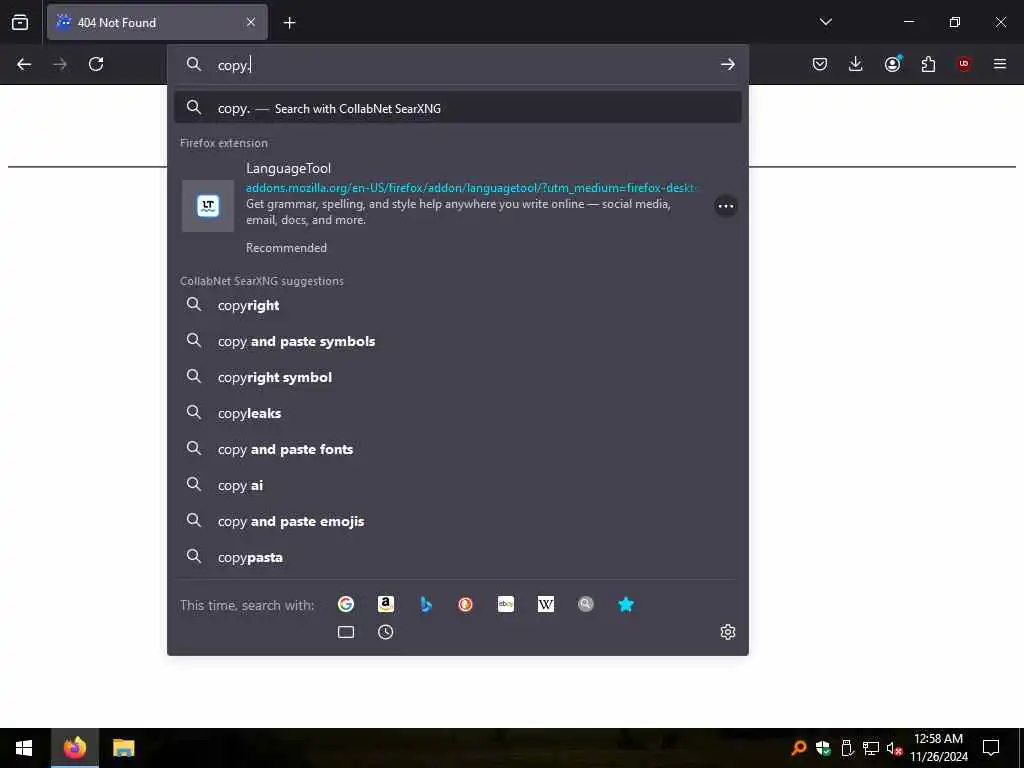
Task: Open a new tab with plus button
Action: [x=289, y=23]
